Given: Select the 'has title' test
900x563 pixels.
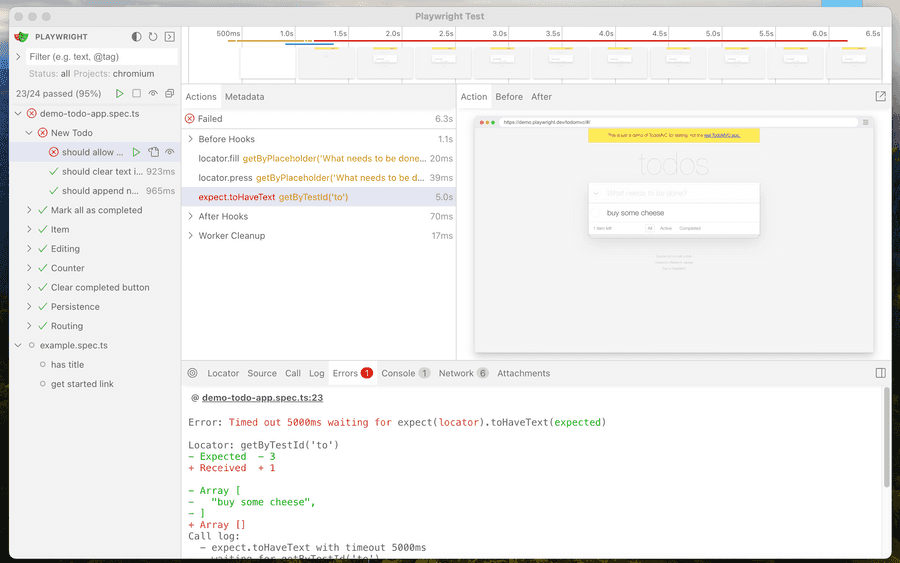Looking at the screenshot, I should tap(95, 364).
